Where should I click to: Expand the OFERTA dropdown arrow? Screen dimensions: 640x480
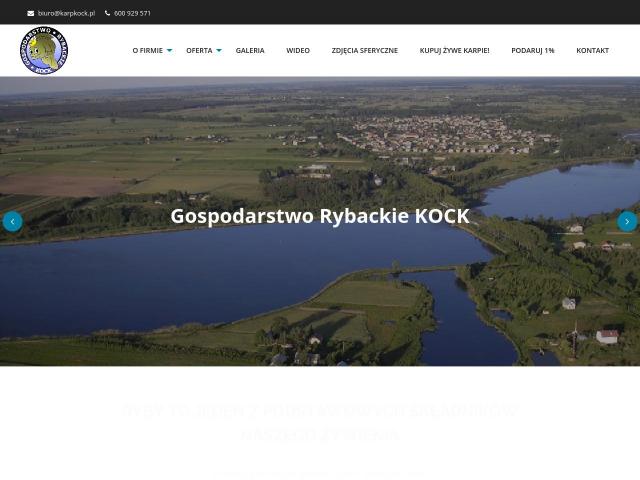click(x=219, y=51)
